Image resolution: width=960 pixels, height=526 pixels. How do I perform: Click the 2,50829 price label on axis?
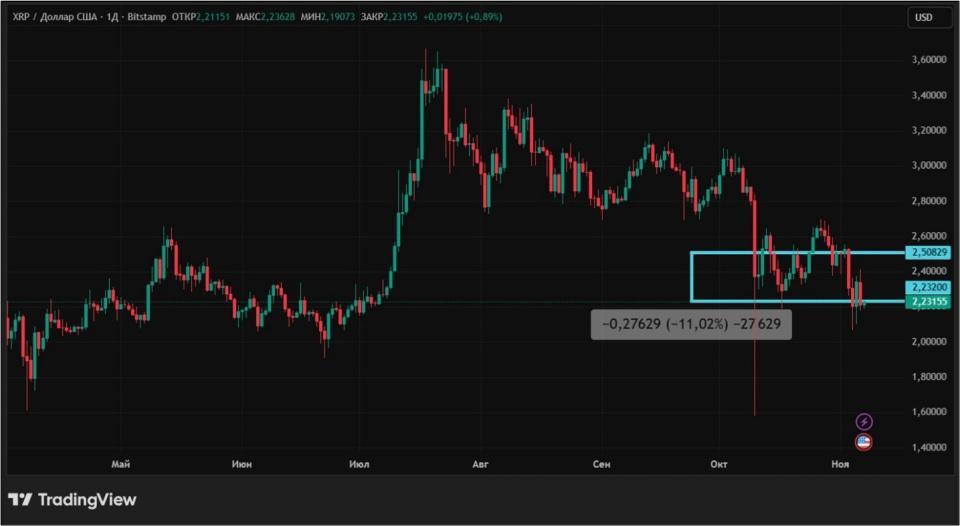click(x=927, y=252)
